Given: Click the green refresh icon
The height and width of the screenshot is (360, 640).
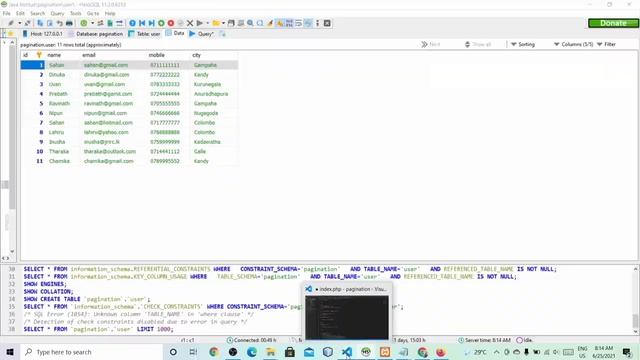Looking at the screenshot, I should pyautogui.click(x=84, y=23).
